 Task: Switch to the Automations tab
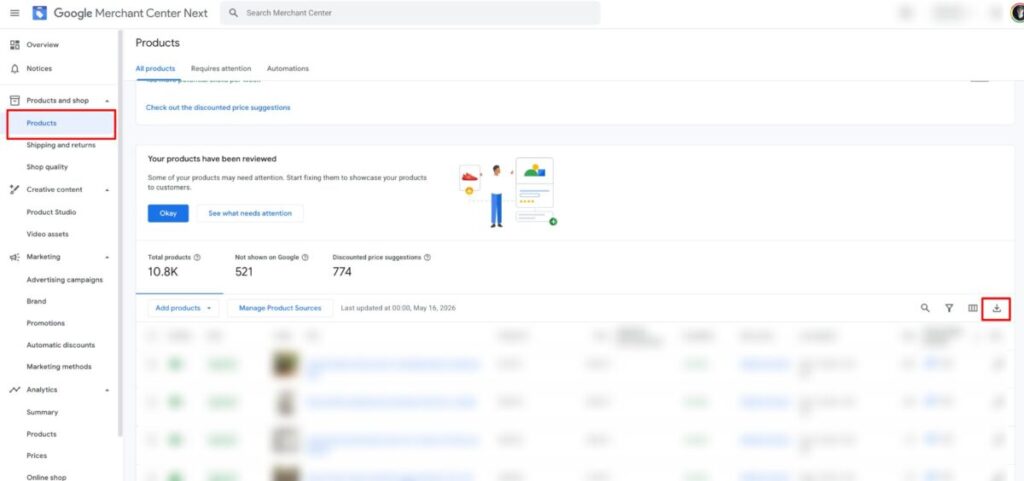coord(288,69)
